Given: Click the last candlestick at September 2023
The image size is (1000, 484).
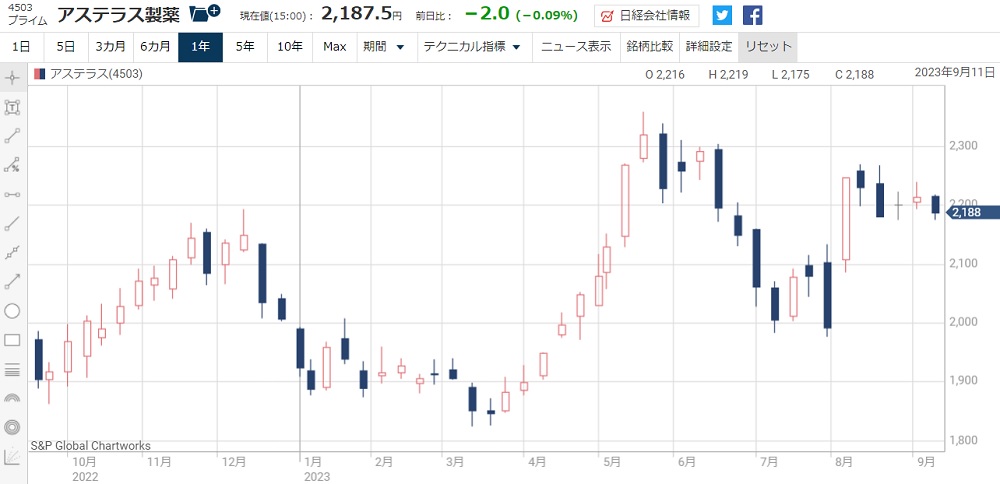Looking at the screenshot, I should 935,205.
